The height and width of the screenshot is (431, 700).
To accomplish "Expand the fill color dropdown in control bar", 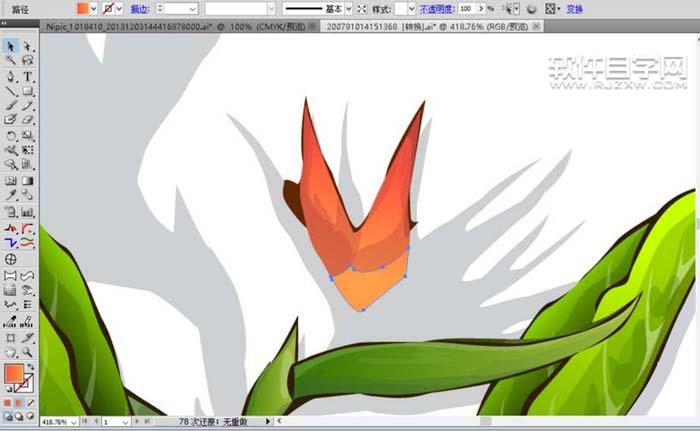I will 96,8.
